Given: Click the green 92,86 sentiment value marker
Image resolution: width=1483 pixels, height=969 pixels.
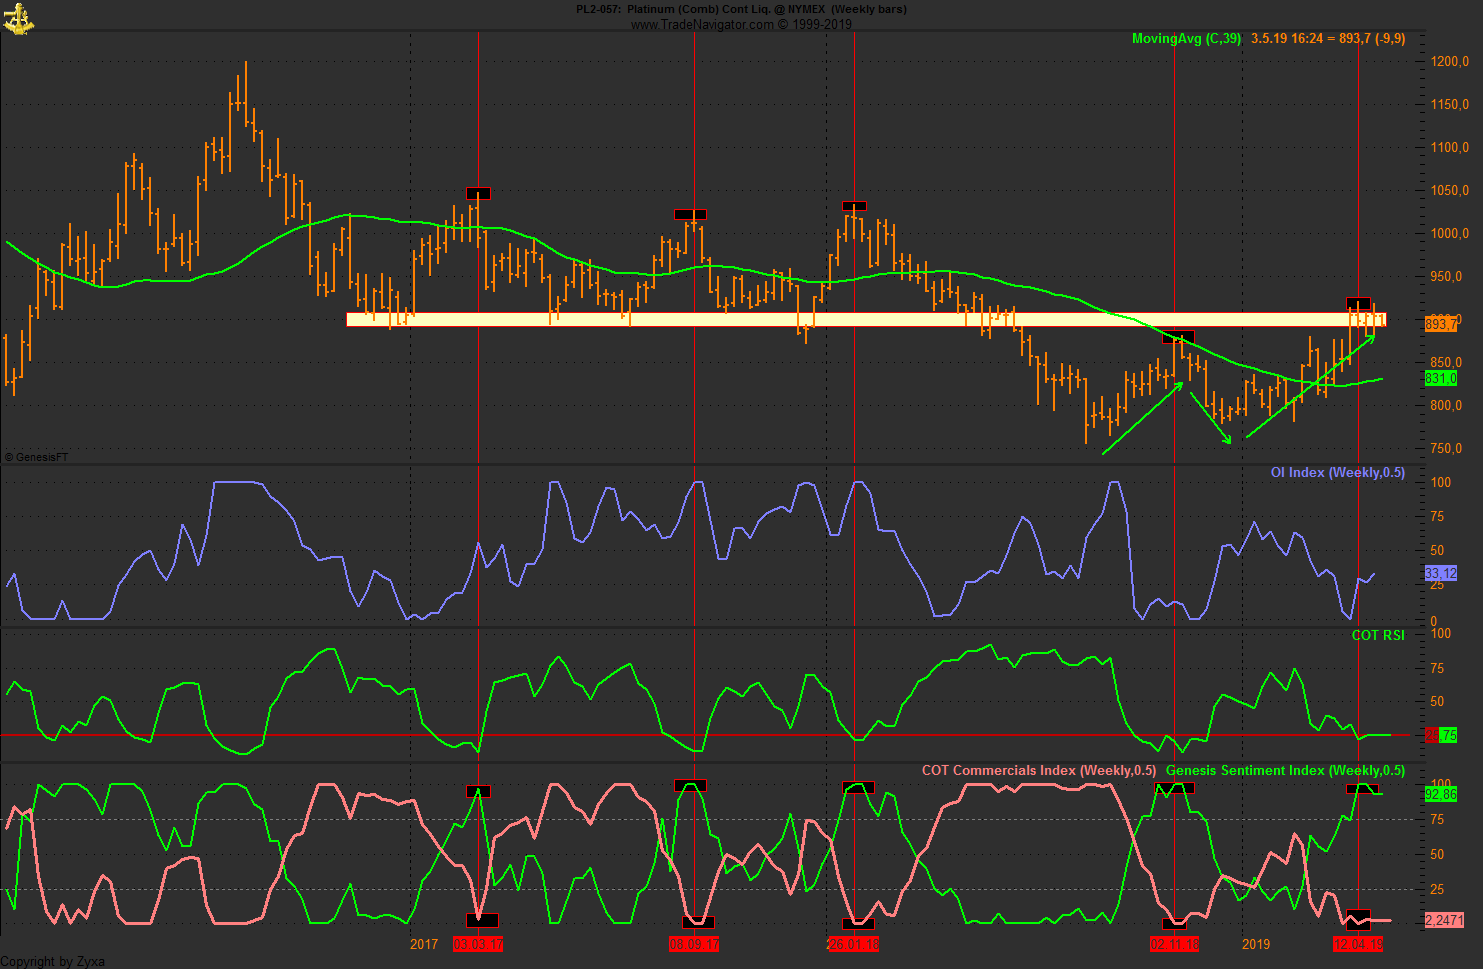Looking at the screenshot, I should pyautogui.click(x=1441, y=796).
